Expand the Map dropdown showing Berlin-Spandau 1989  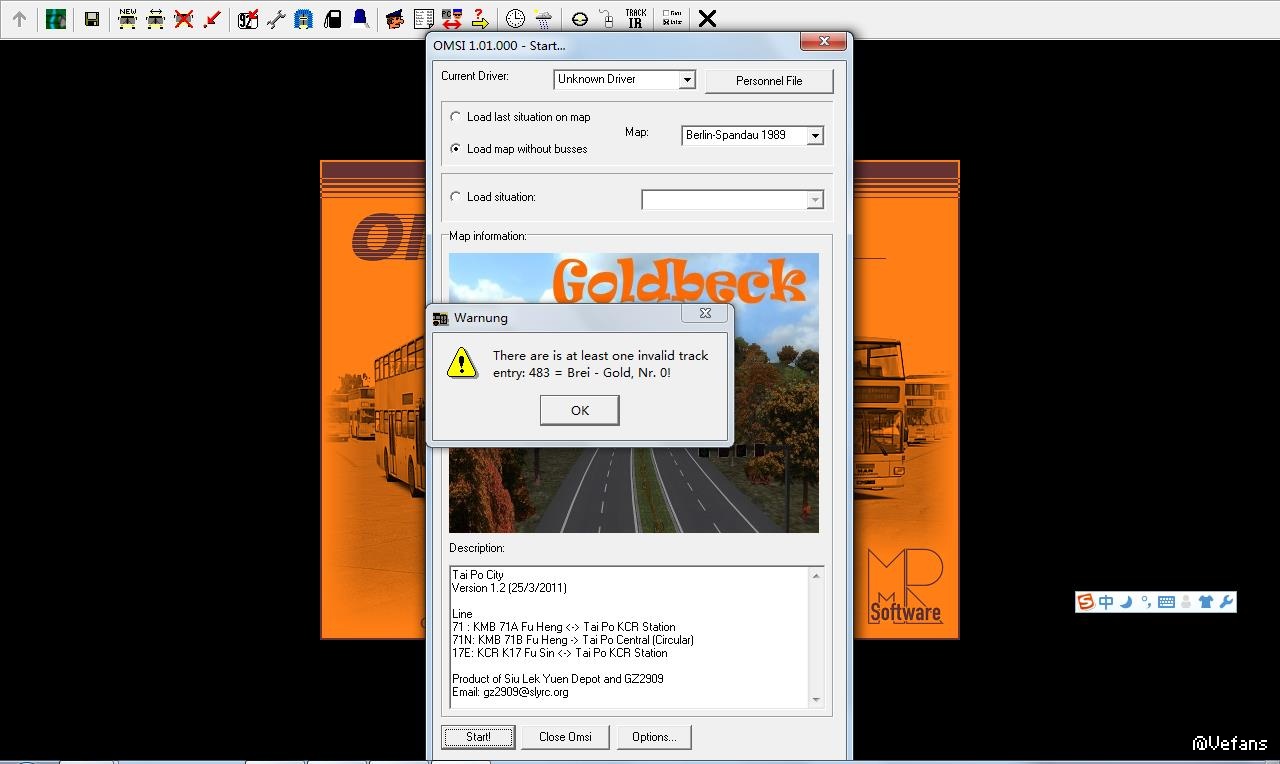tap(815, 135)
